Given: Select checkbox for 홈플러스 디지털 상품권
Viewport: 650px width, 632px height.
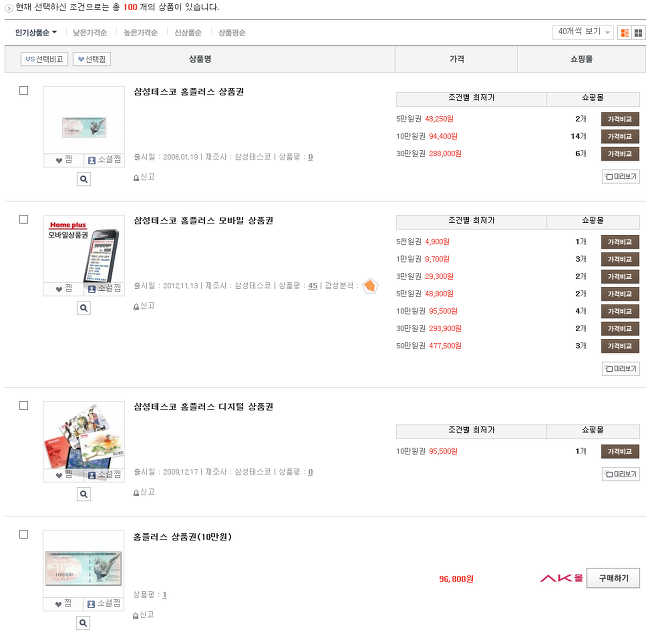Looking at the screenshot, I should tap(24, 405).
